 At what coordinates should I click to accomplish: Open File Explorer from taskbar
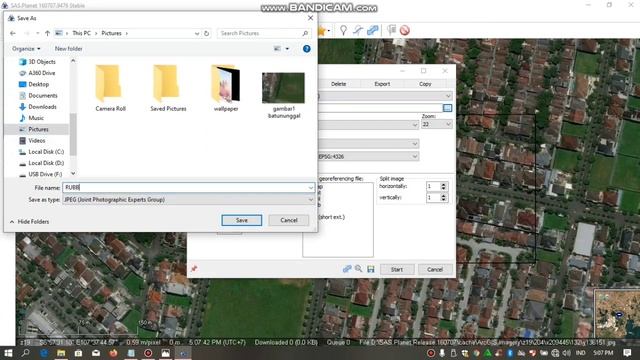pos(61,353)
